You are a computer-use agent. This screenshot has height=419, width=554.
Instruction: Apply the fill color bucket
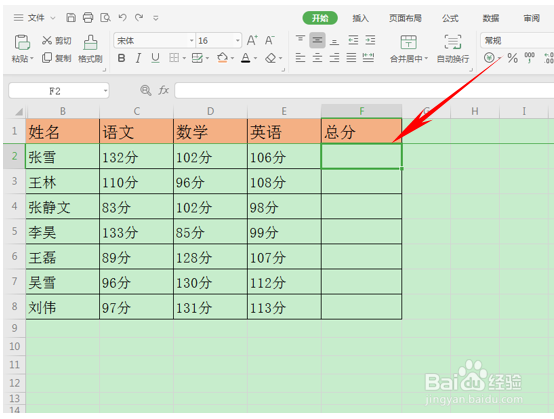pyautogui.click(x=223, y=58)
